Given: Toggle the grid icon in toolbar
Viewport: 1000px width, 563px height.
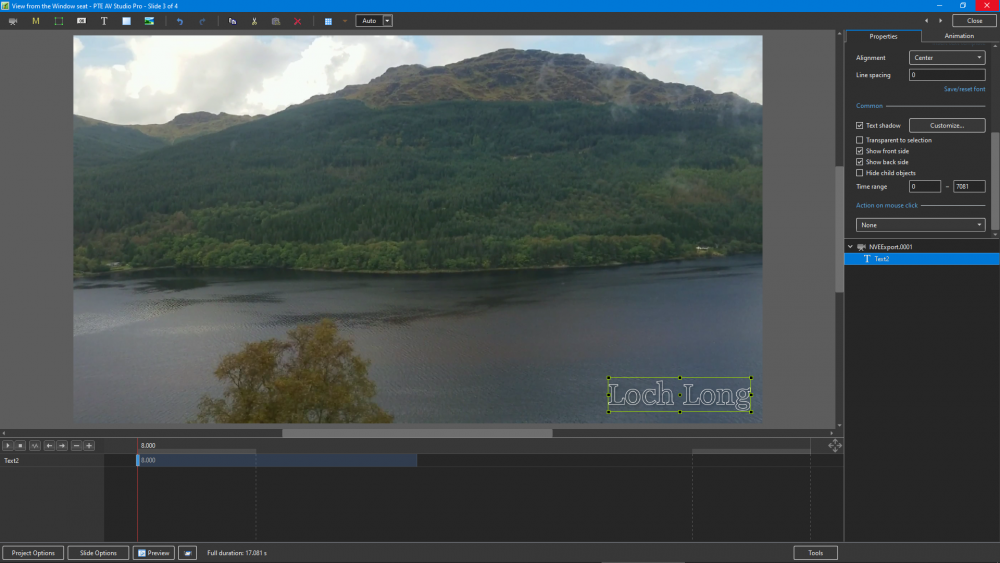Looking at the screenshot, I should coord(328,21).
